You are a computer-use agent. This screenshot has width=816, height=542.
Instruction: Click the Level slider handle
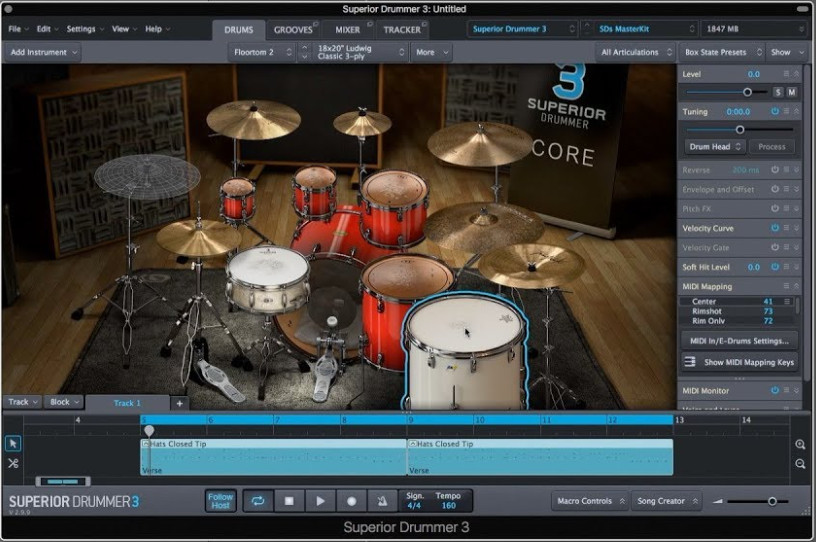pyautogui.click(x=747, y=92)
